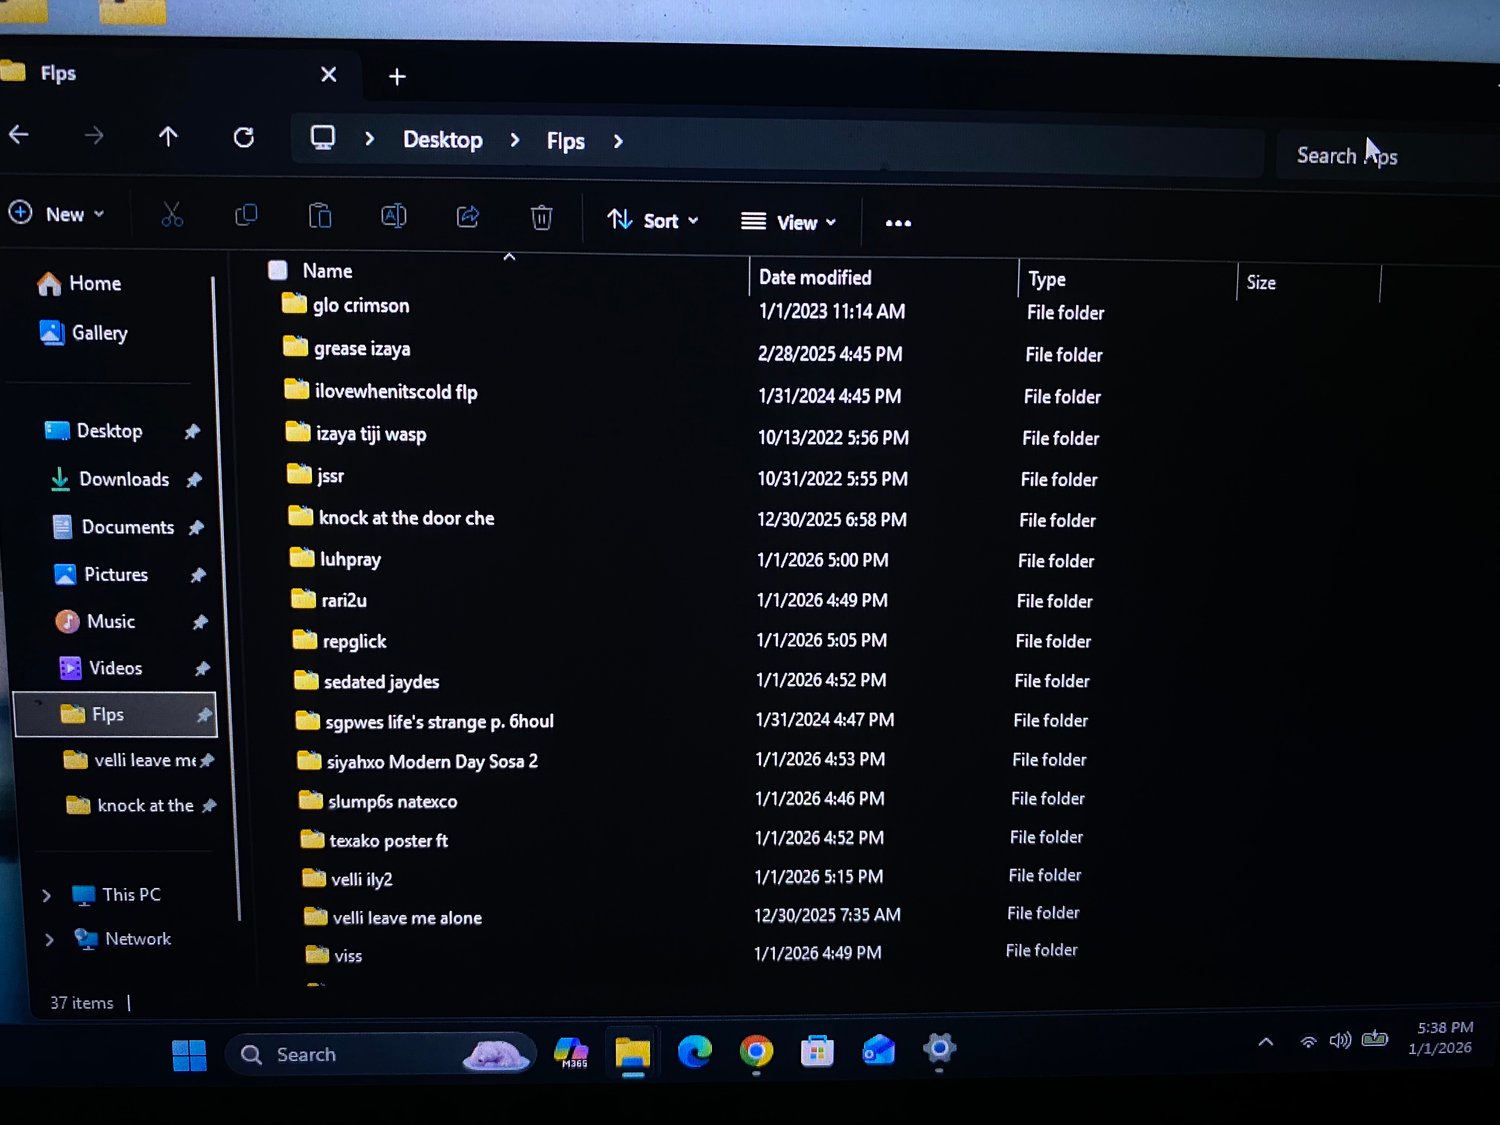Open the View dropdown menu
Screen dimensions: 1500x1125
click(x=789, y=221)
